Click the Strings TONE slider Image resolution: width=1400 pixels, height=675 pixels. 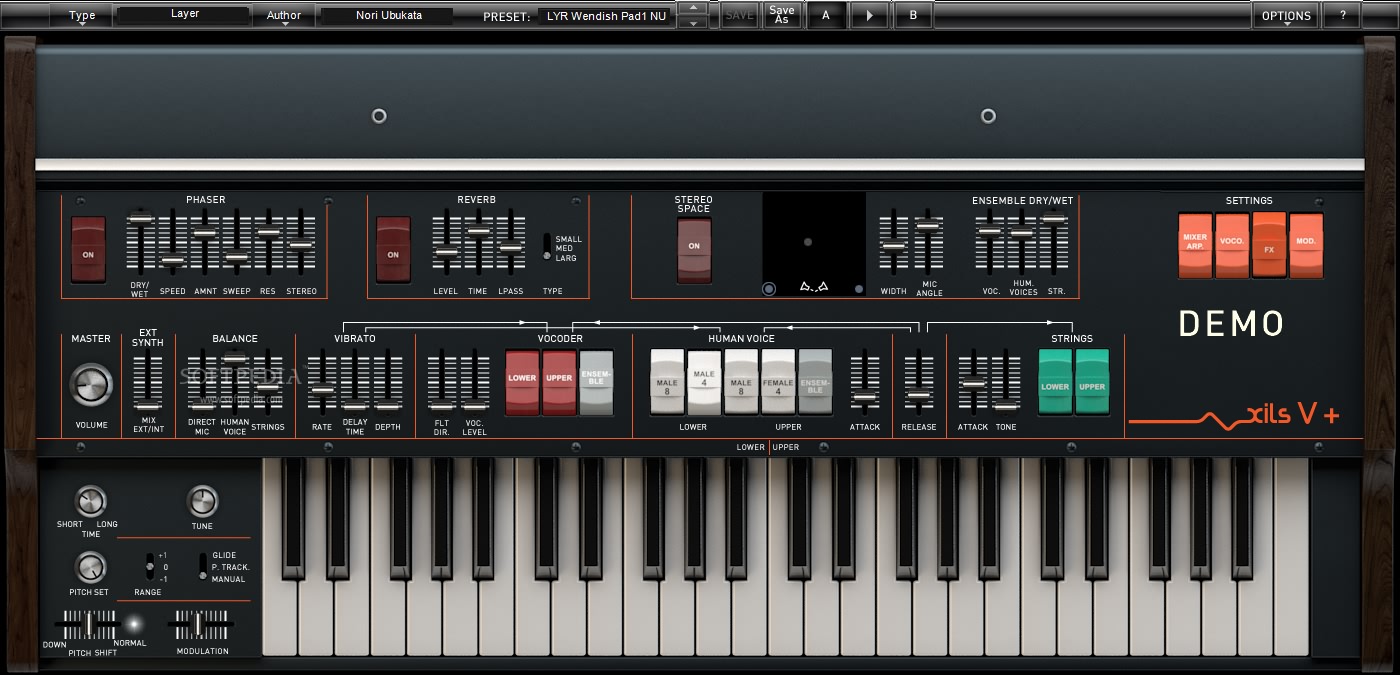pyautogui.click(x=1006, y=382)
